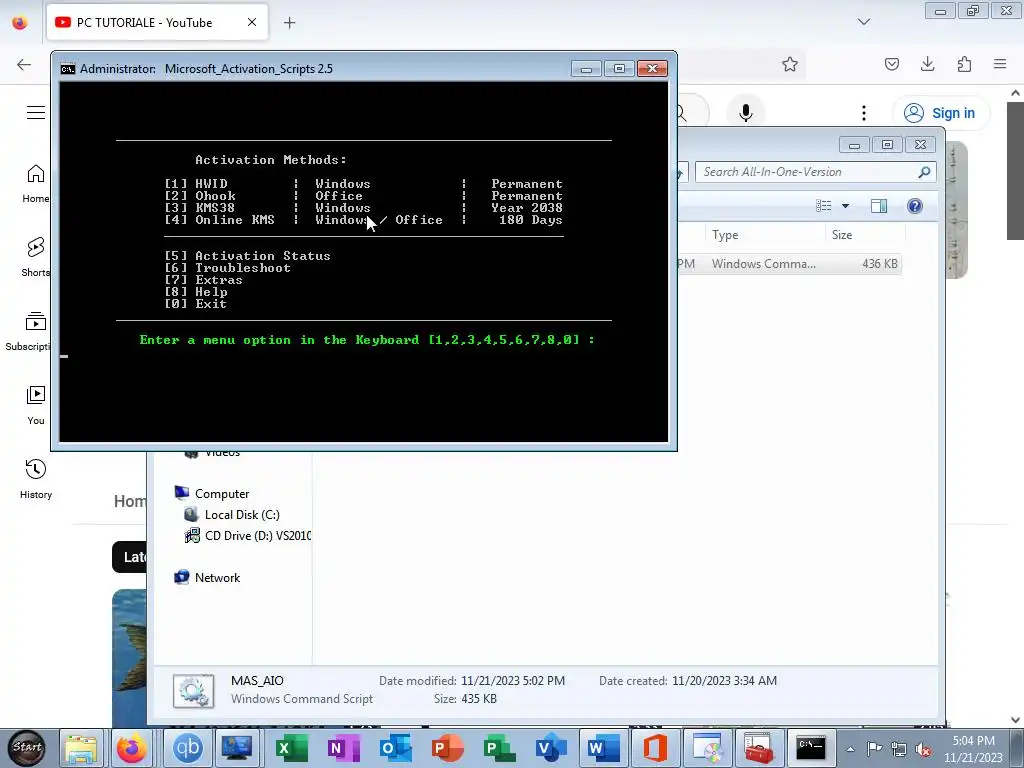Image resolution: width=1024 pixels, height=768 pixels.
Task: Go back in the Firefox browser
Action: pos(24,64)
